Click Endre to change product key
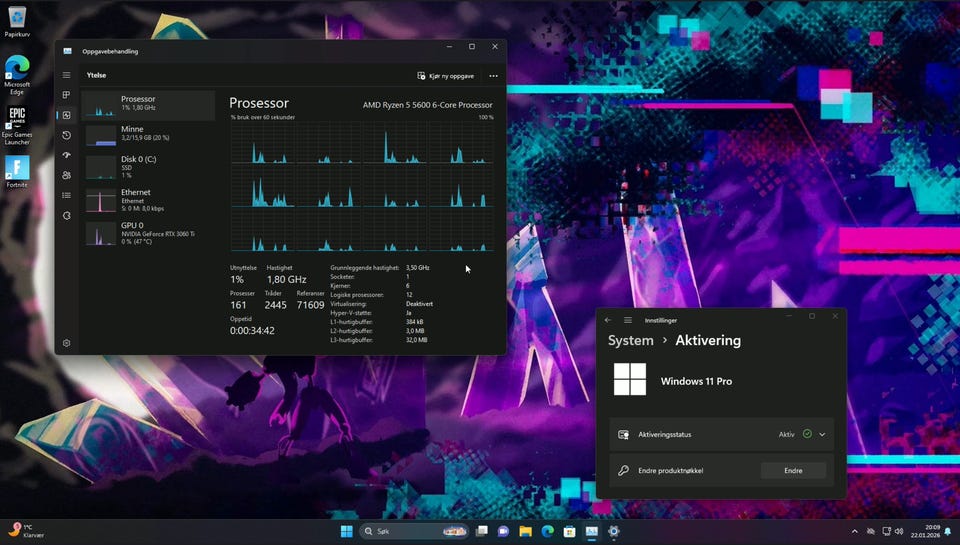Image resolution: width=960 pixels, height=545 pixels. point(793,470)
